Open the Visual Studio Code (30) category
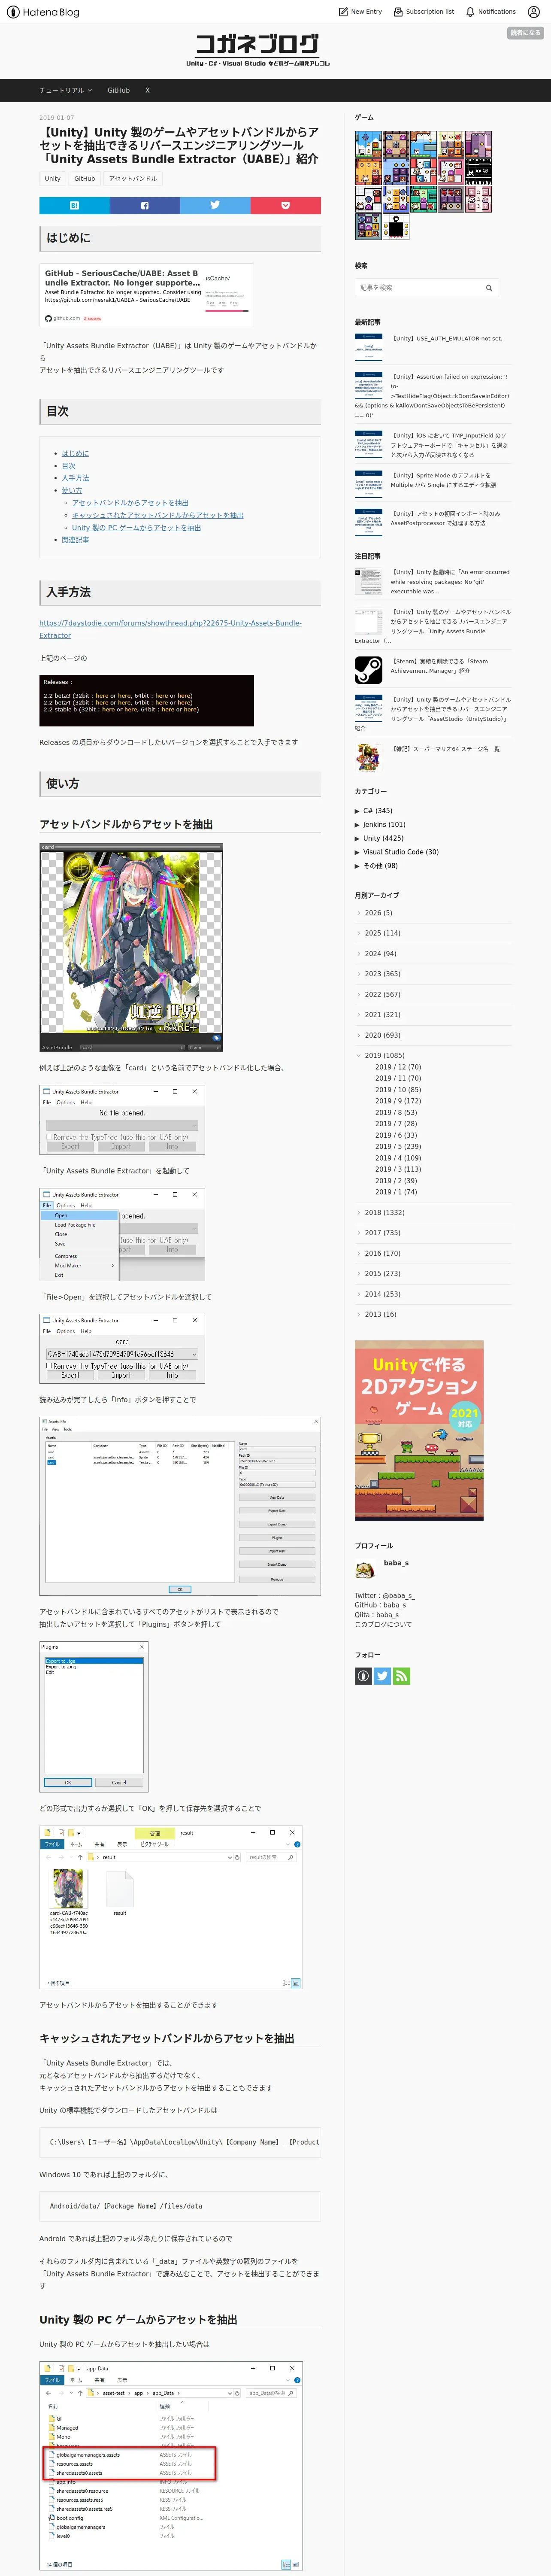Viewport: 551px width, 2576px height. [400, 852]
